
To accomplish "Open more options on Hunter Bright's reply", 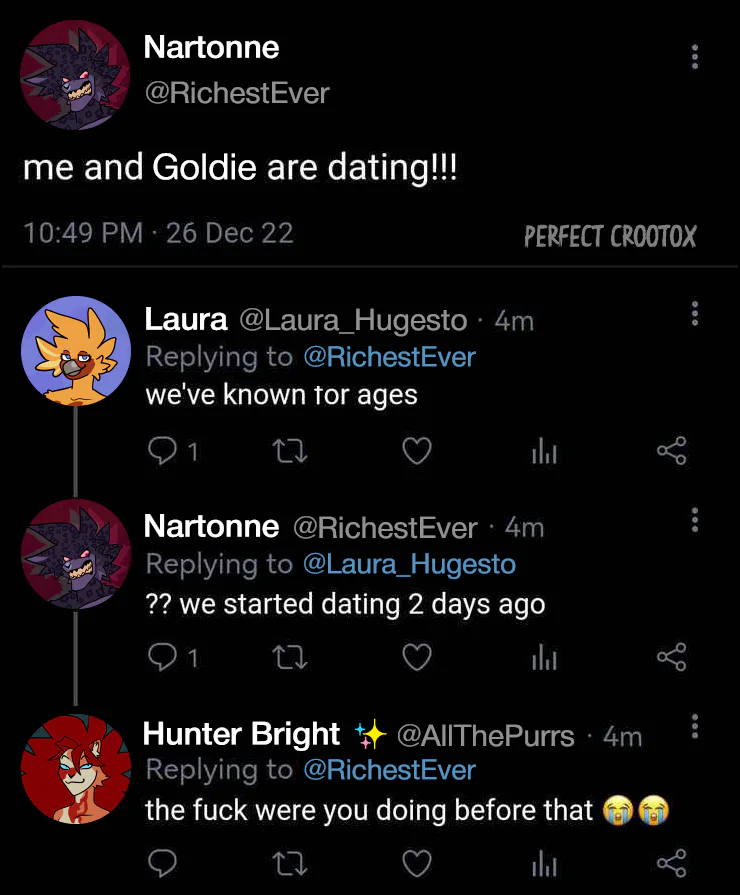I will (x=694, y=727).
